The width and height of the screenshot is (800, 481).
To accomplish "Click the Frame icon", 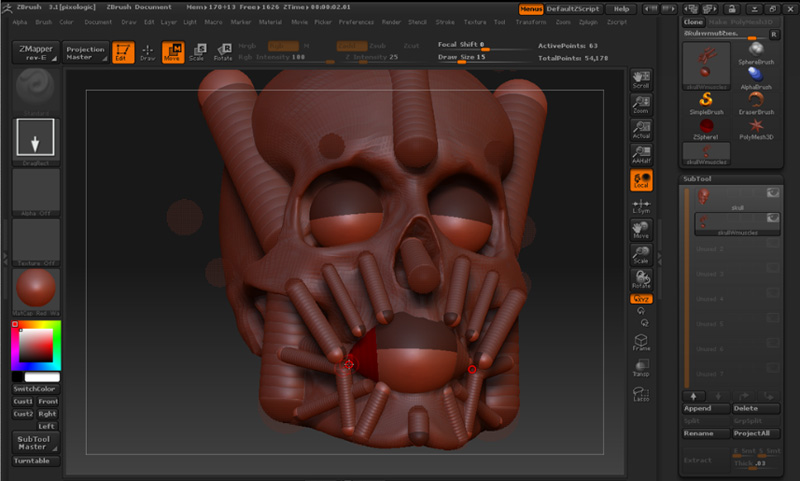I will 641,342.
